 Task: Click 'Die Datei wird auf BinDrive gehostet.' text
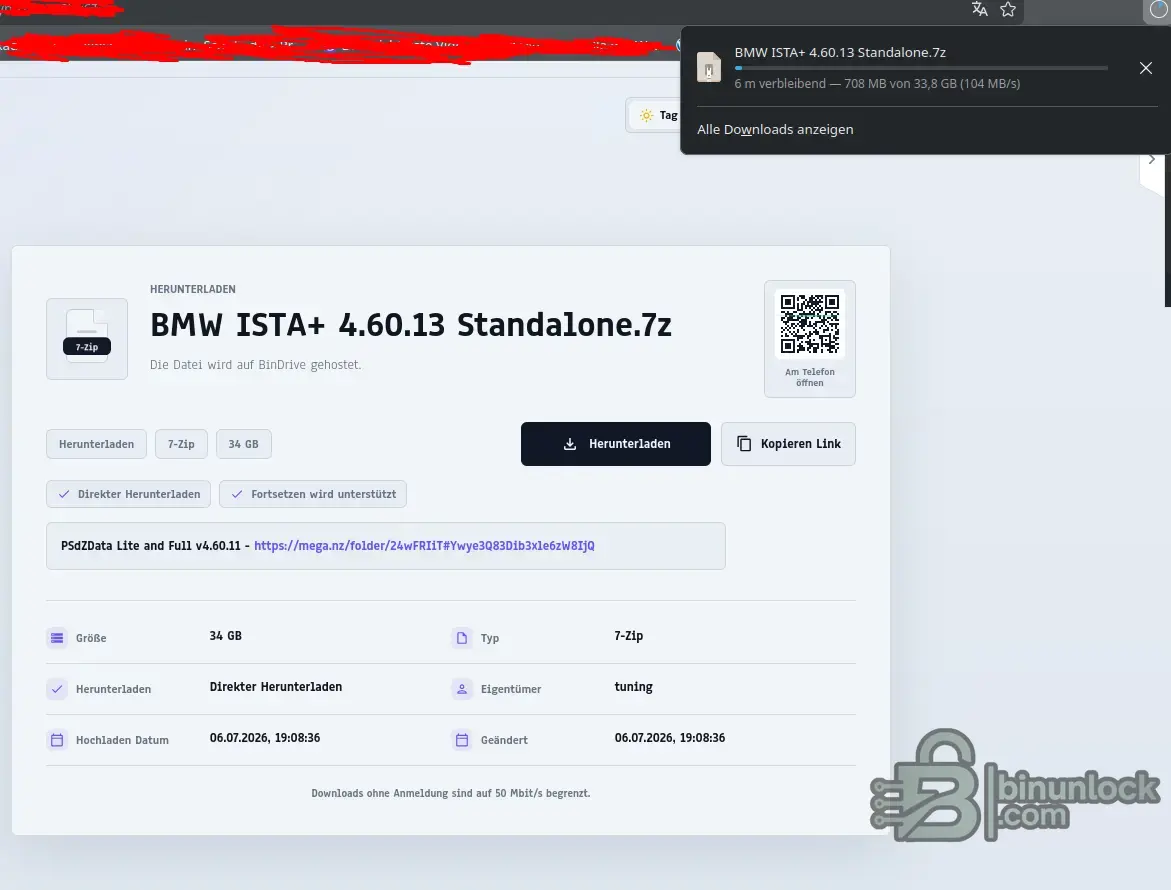(x=255, y=365)
